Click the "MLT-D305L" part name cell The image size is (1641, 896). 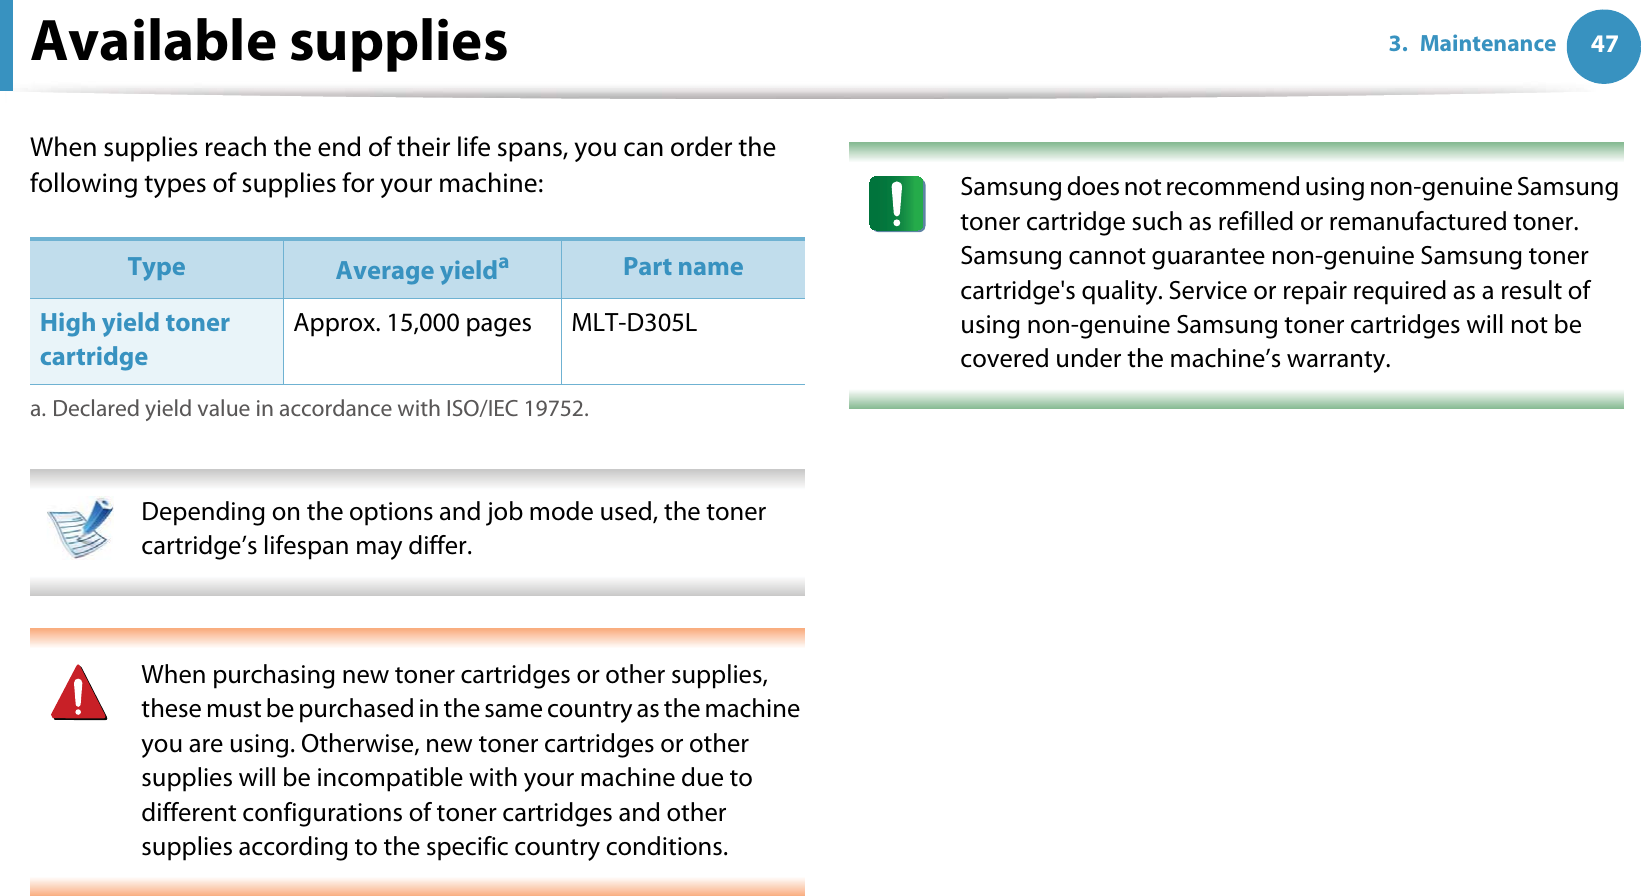(634, 323)
